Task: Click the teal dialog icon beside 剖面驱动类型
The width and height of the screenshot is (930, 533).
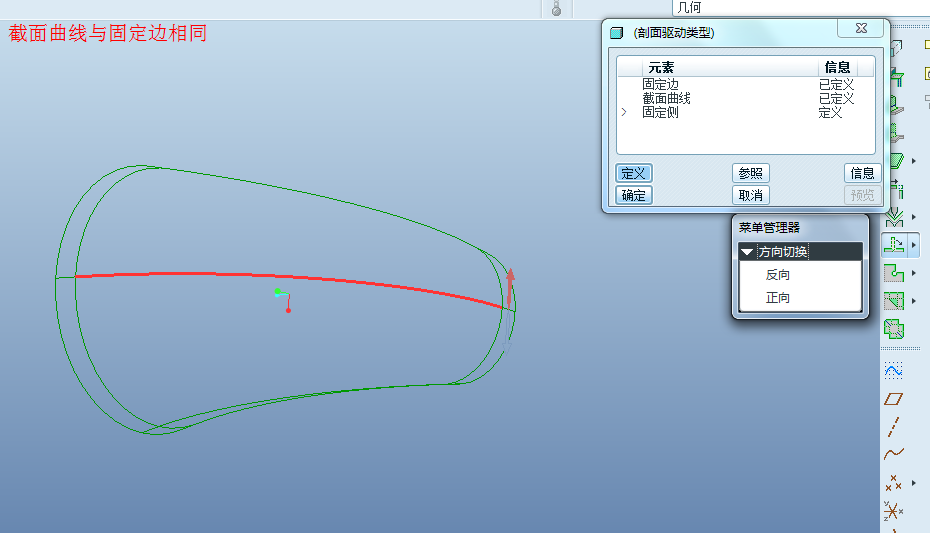Action: pos(617,33)
